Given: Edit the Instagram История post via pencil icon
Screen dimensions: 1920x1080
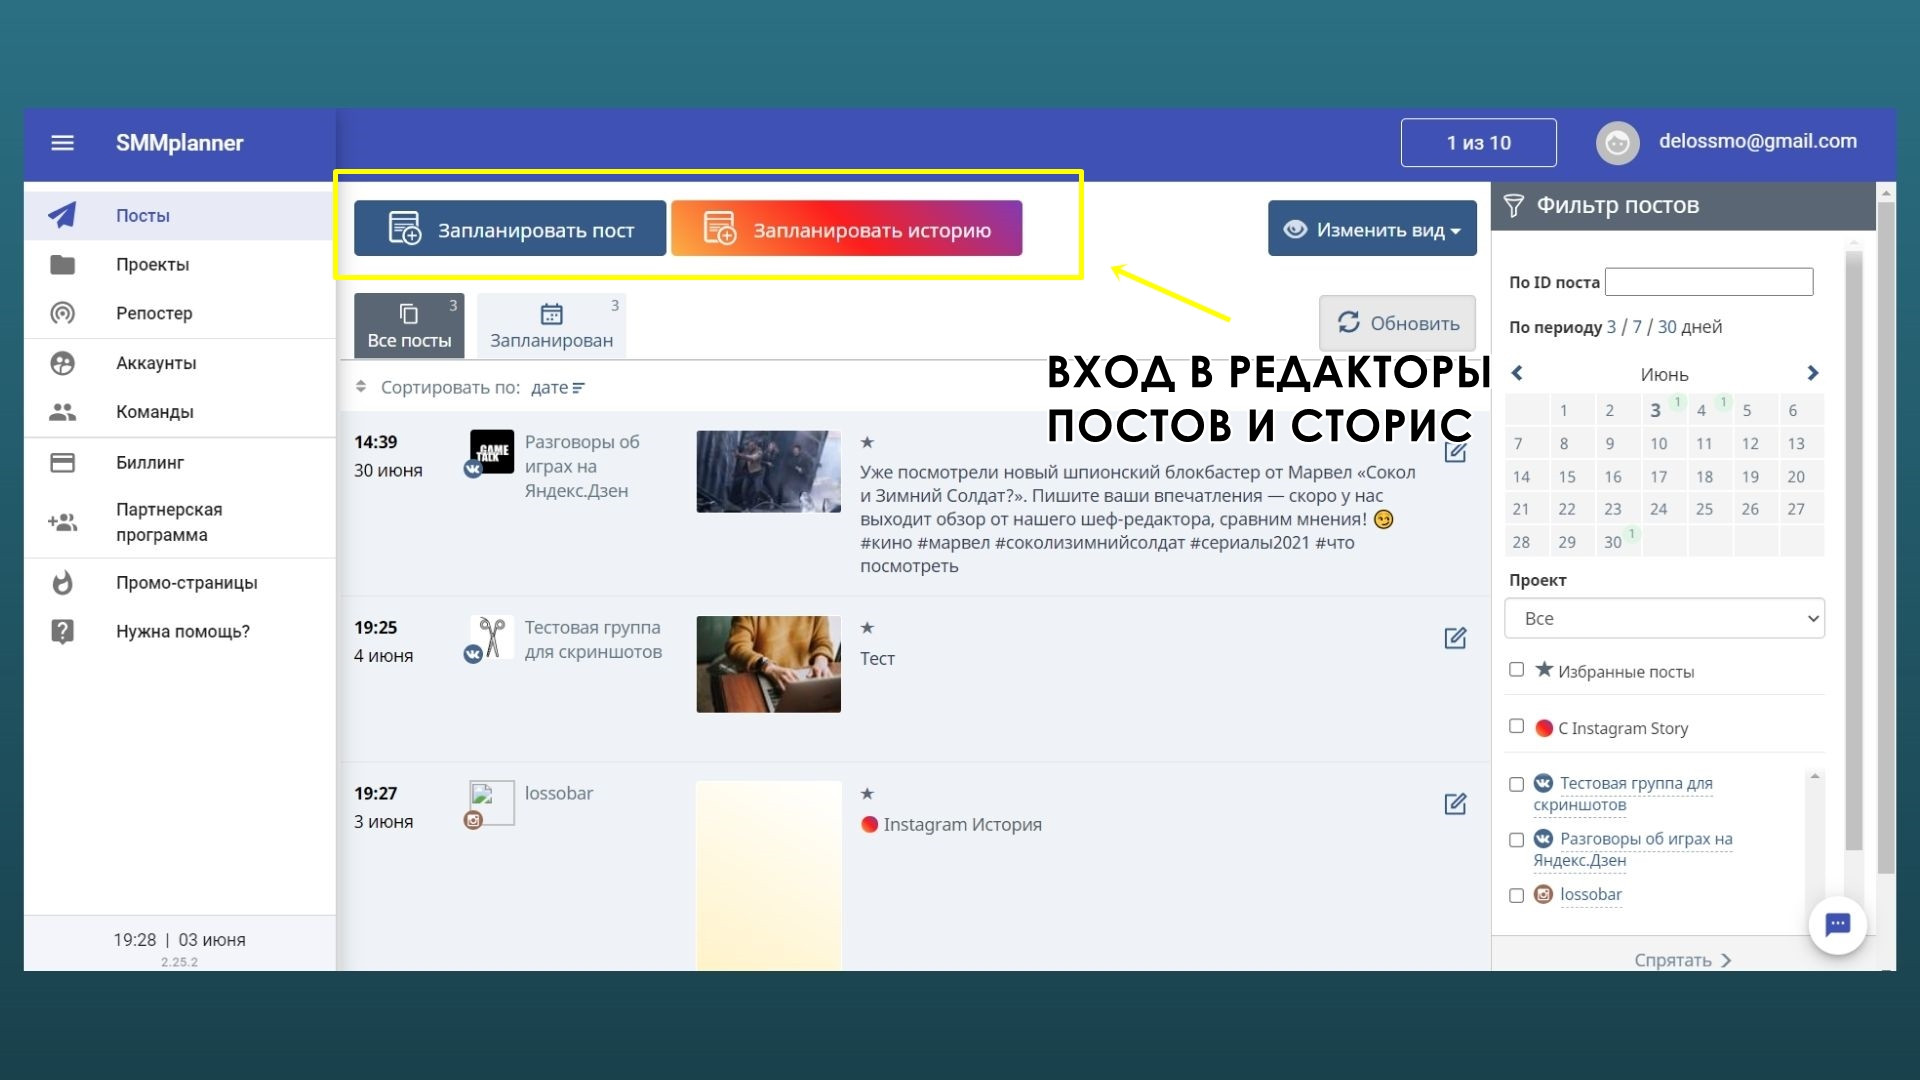Looking at the screenshot, I should (x=1455, y=804).
